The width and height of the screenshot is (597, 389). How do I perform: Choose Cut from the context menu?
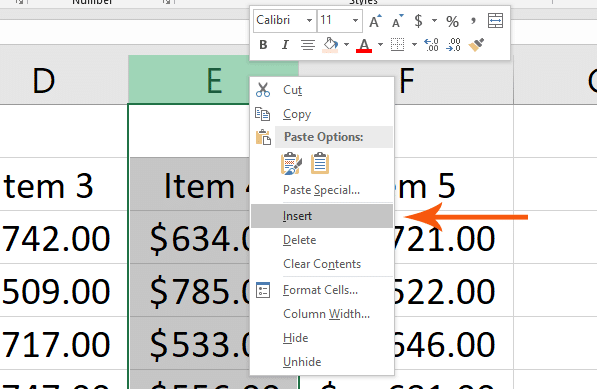pyautogui.click(x=322, y=90)
